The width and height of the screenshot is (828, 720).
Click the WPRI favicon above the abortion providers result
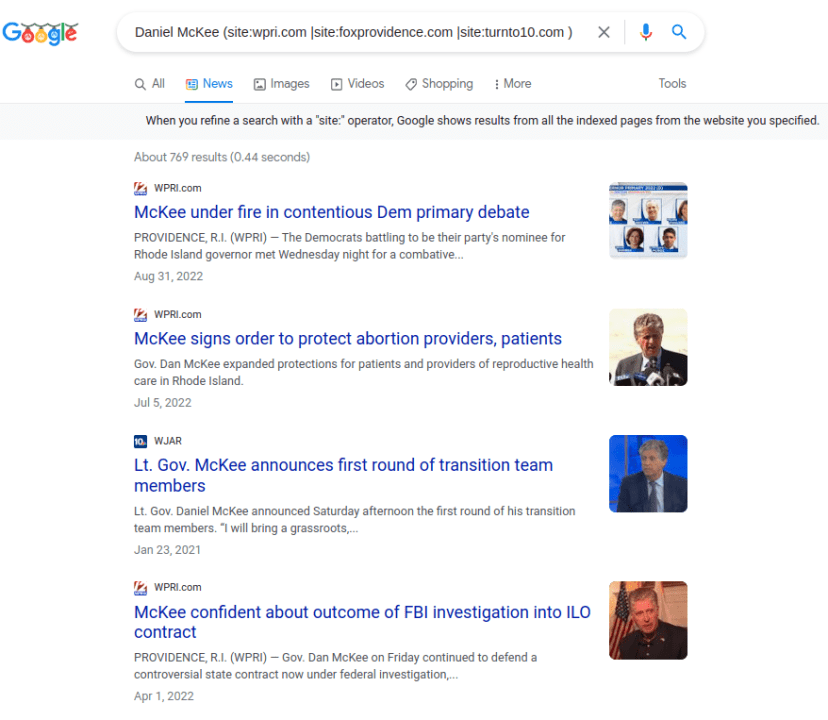[140, 315]
